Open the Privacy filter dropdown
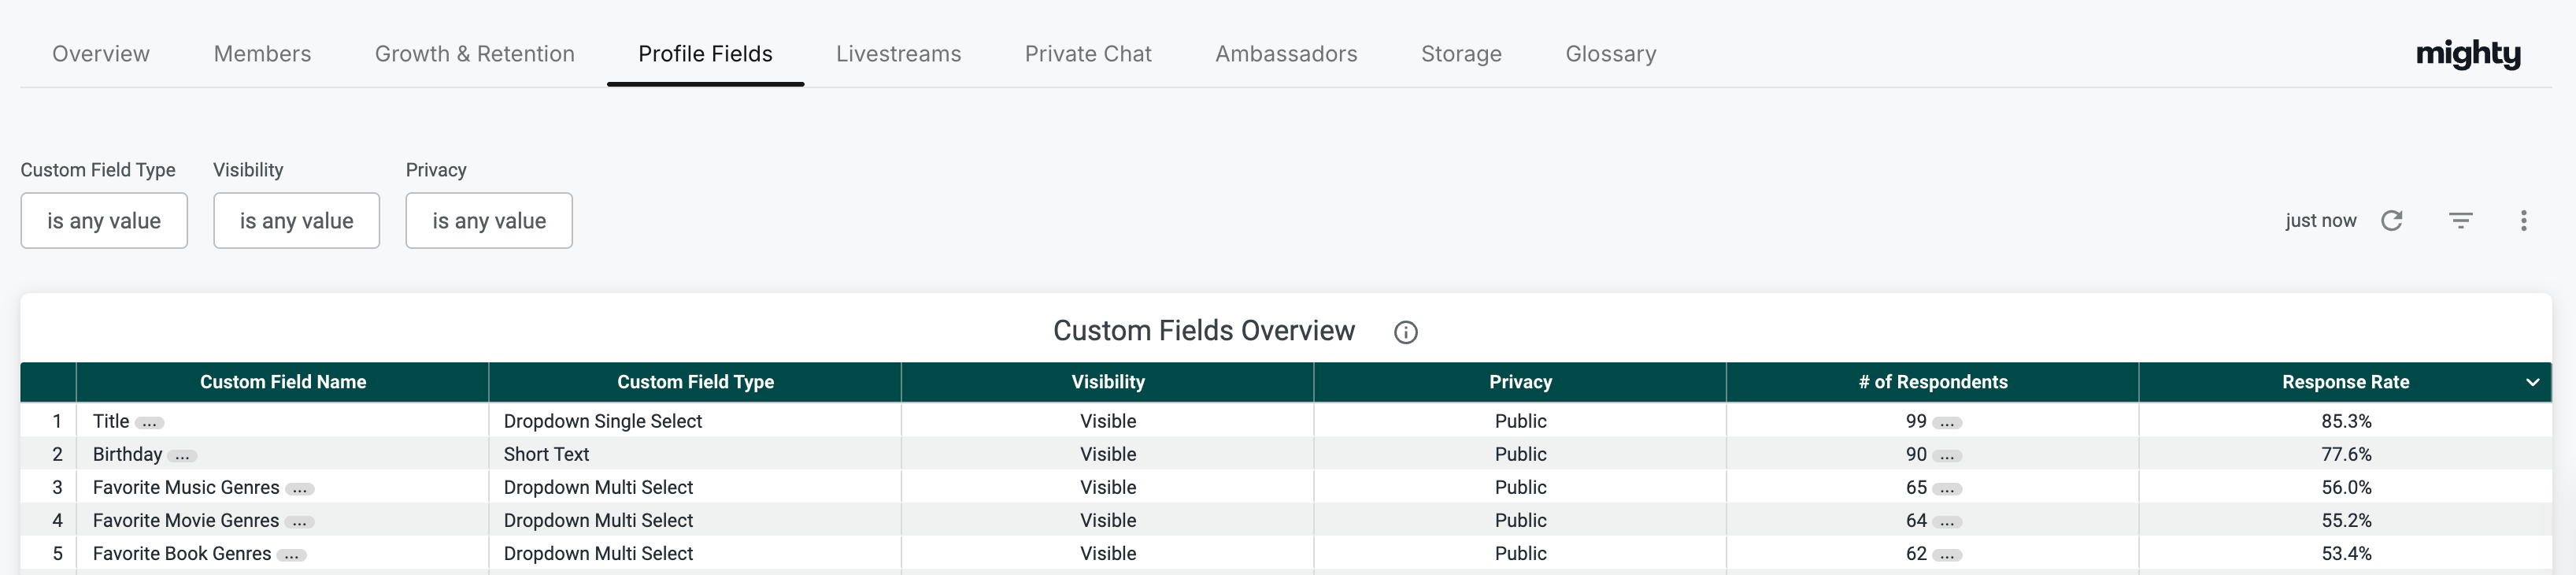2576x575 pixels. [x=489, y=220]
